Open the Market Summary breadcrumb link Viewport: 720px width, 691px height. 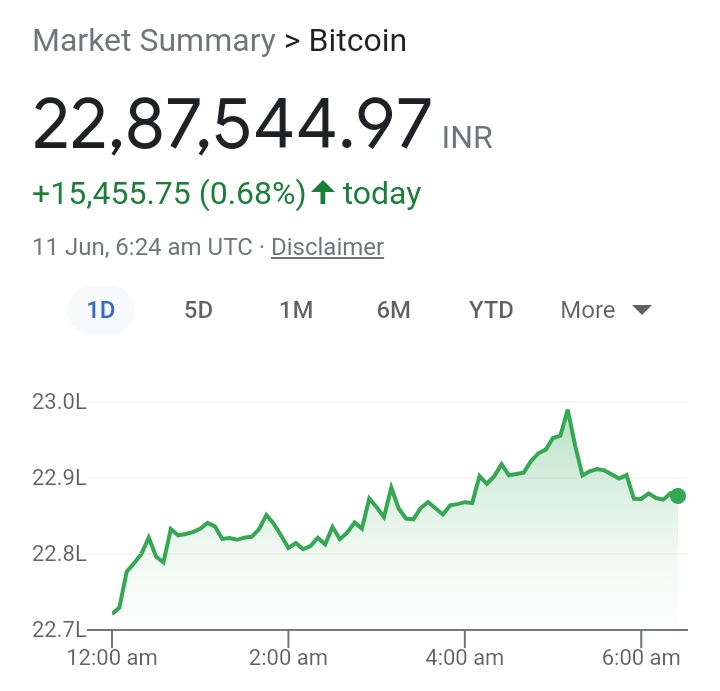tap(154, 41)
